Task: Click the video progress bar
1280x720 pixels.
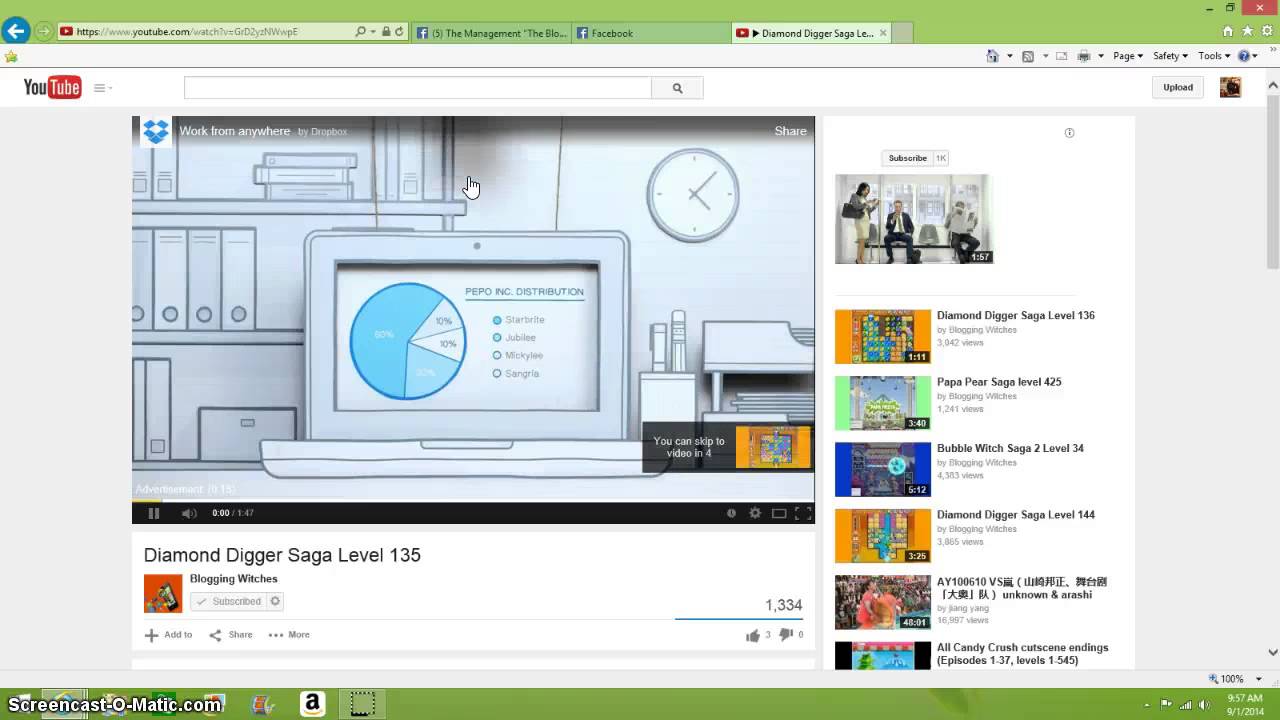Action: coord(473,500)
